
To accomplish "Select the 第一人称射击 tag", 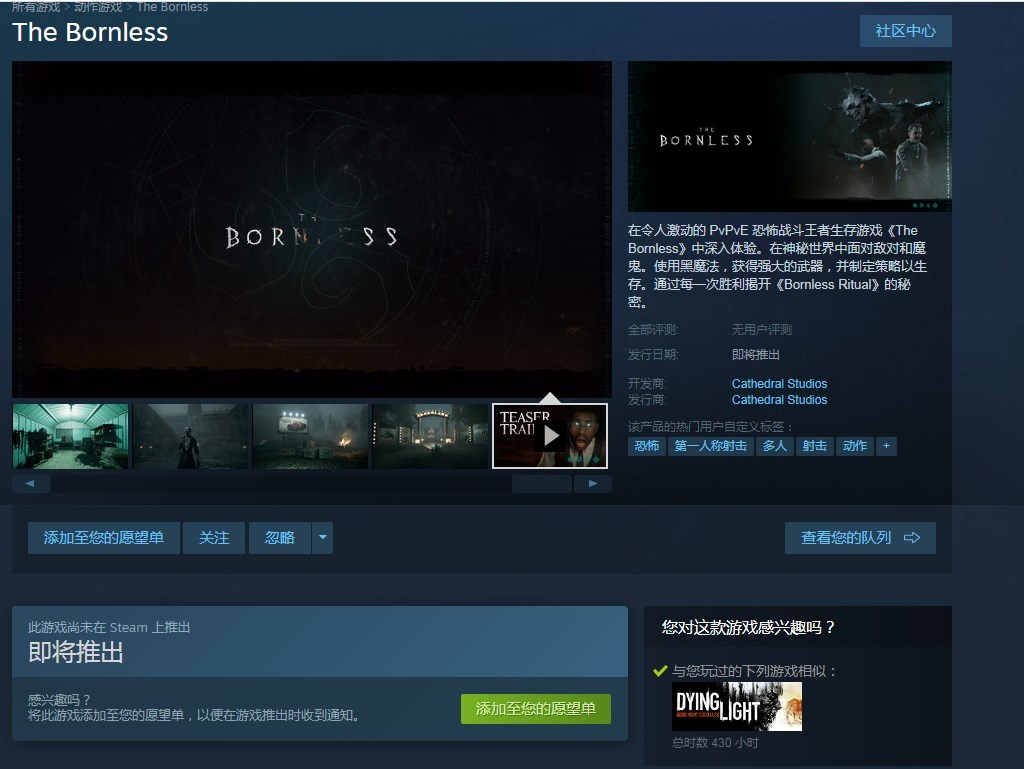I will (711, 446).
